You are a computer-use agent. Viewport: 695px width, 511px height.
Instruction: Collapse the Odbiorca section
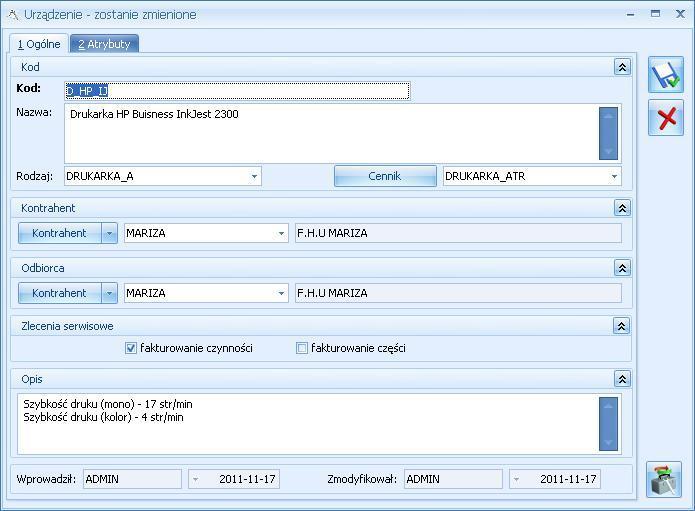tap(622, 268)
